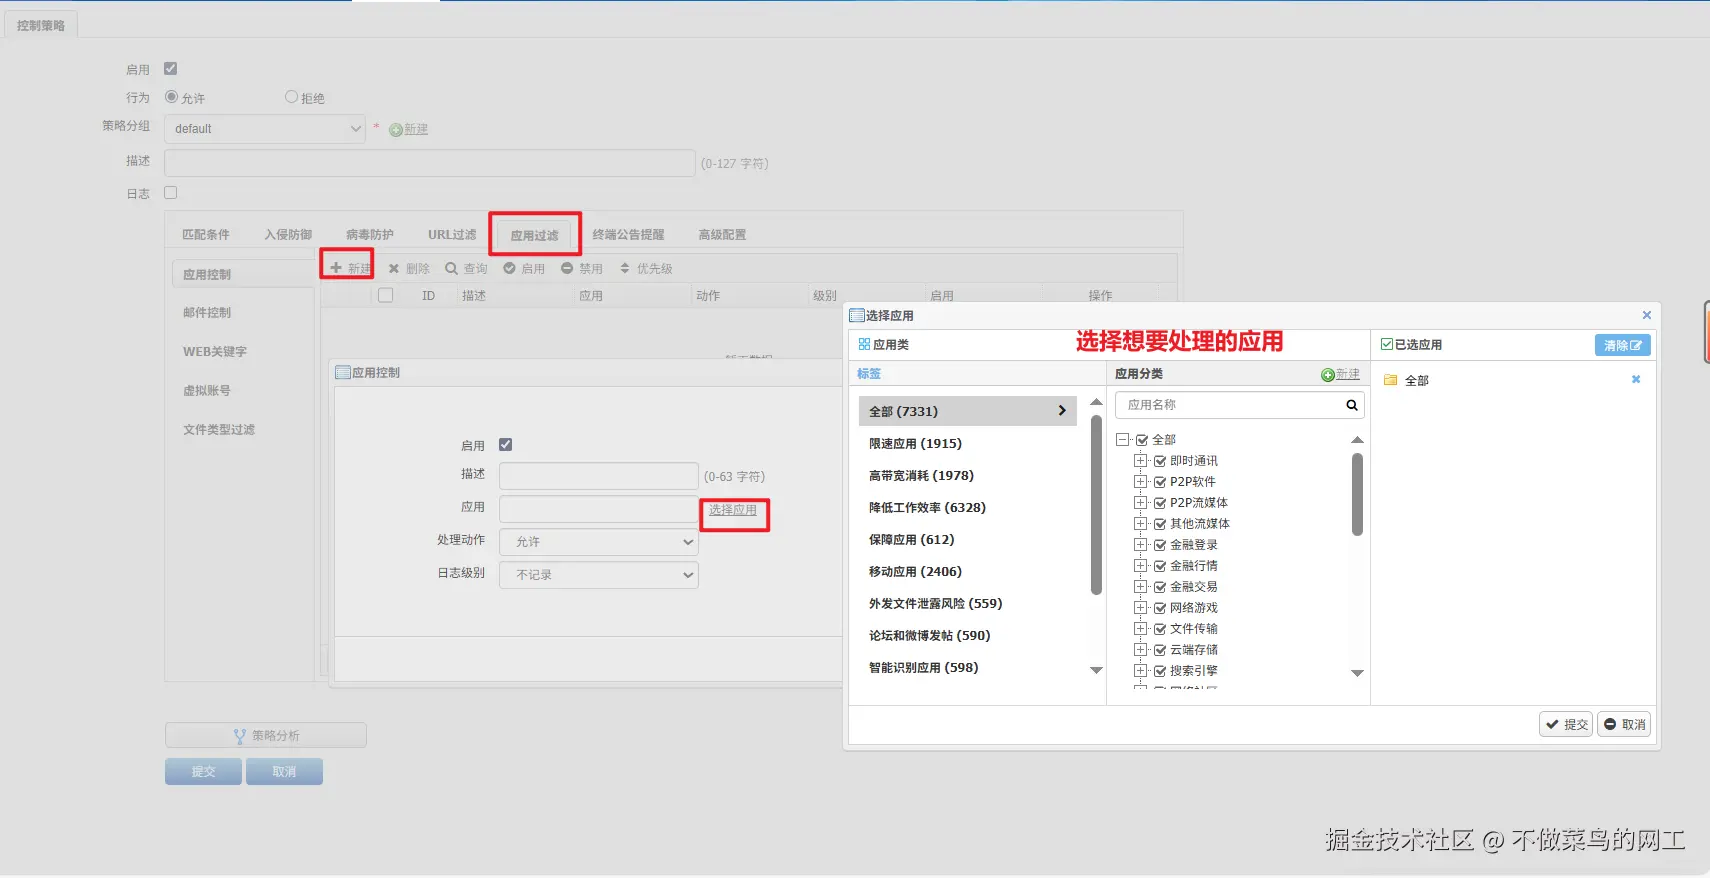This screenshot has width=1710, height=878.
Task: Click the 查询 search toolbar button
Action: click(467, 268)
